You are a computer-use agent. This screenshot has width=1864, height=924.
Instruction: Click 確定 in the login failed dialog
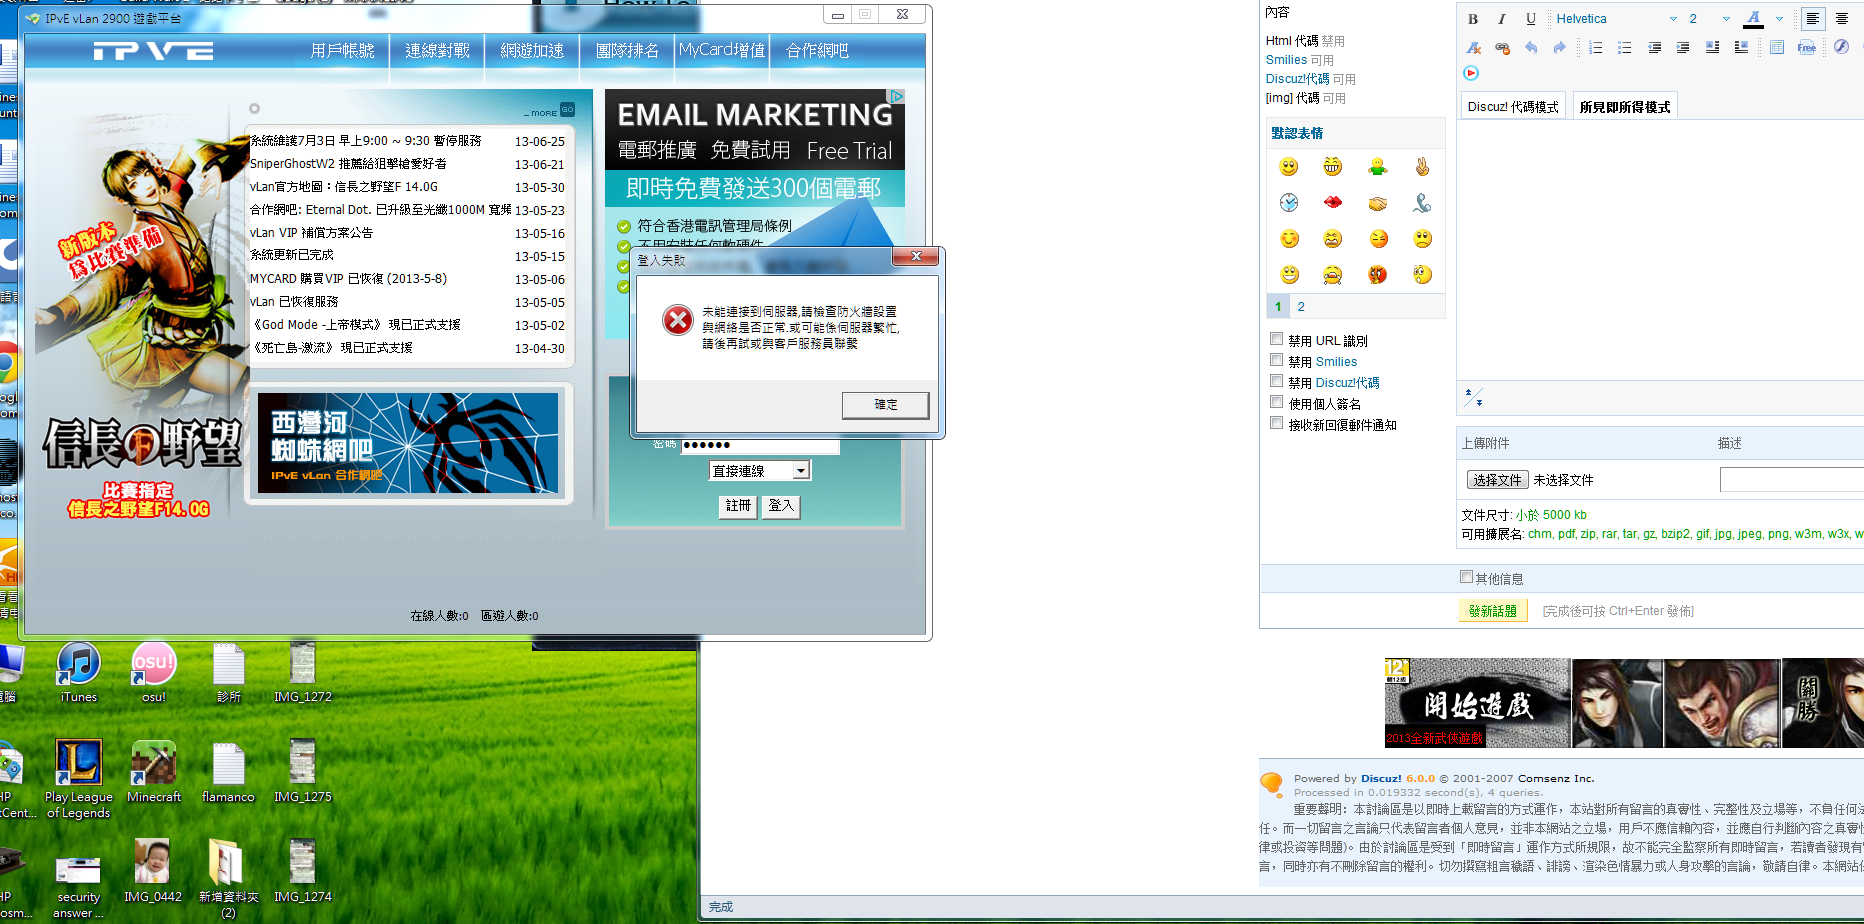(x=885, y=405)
